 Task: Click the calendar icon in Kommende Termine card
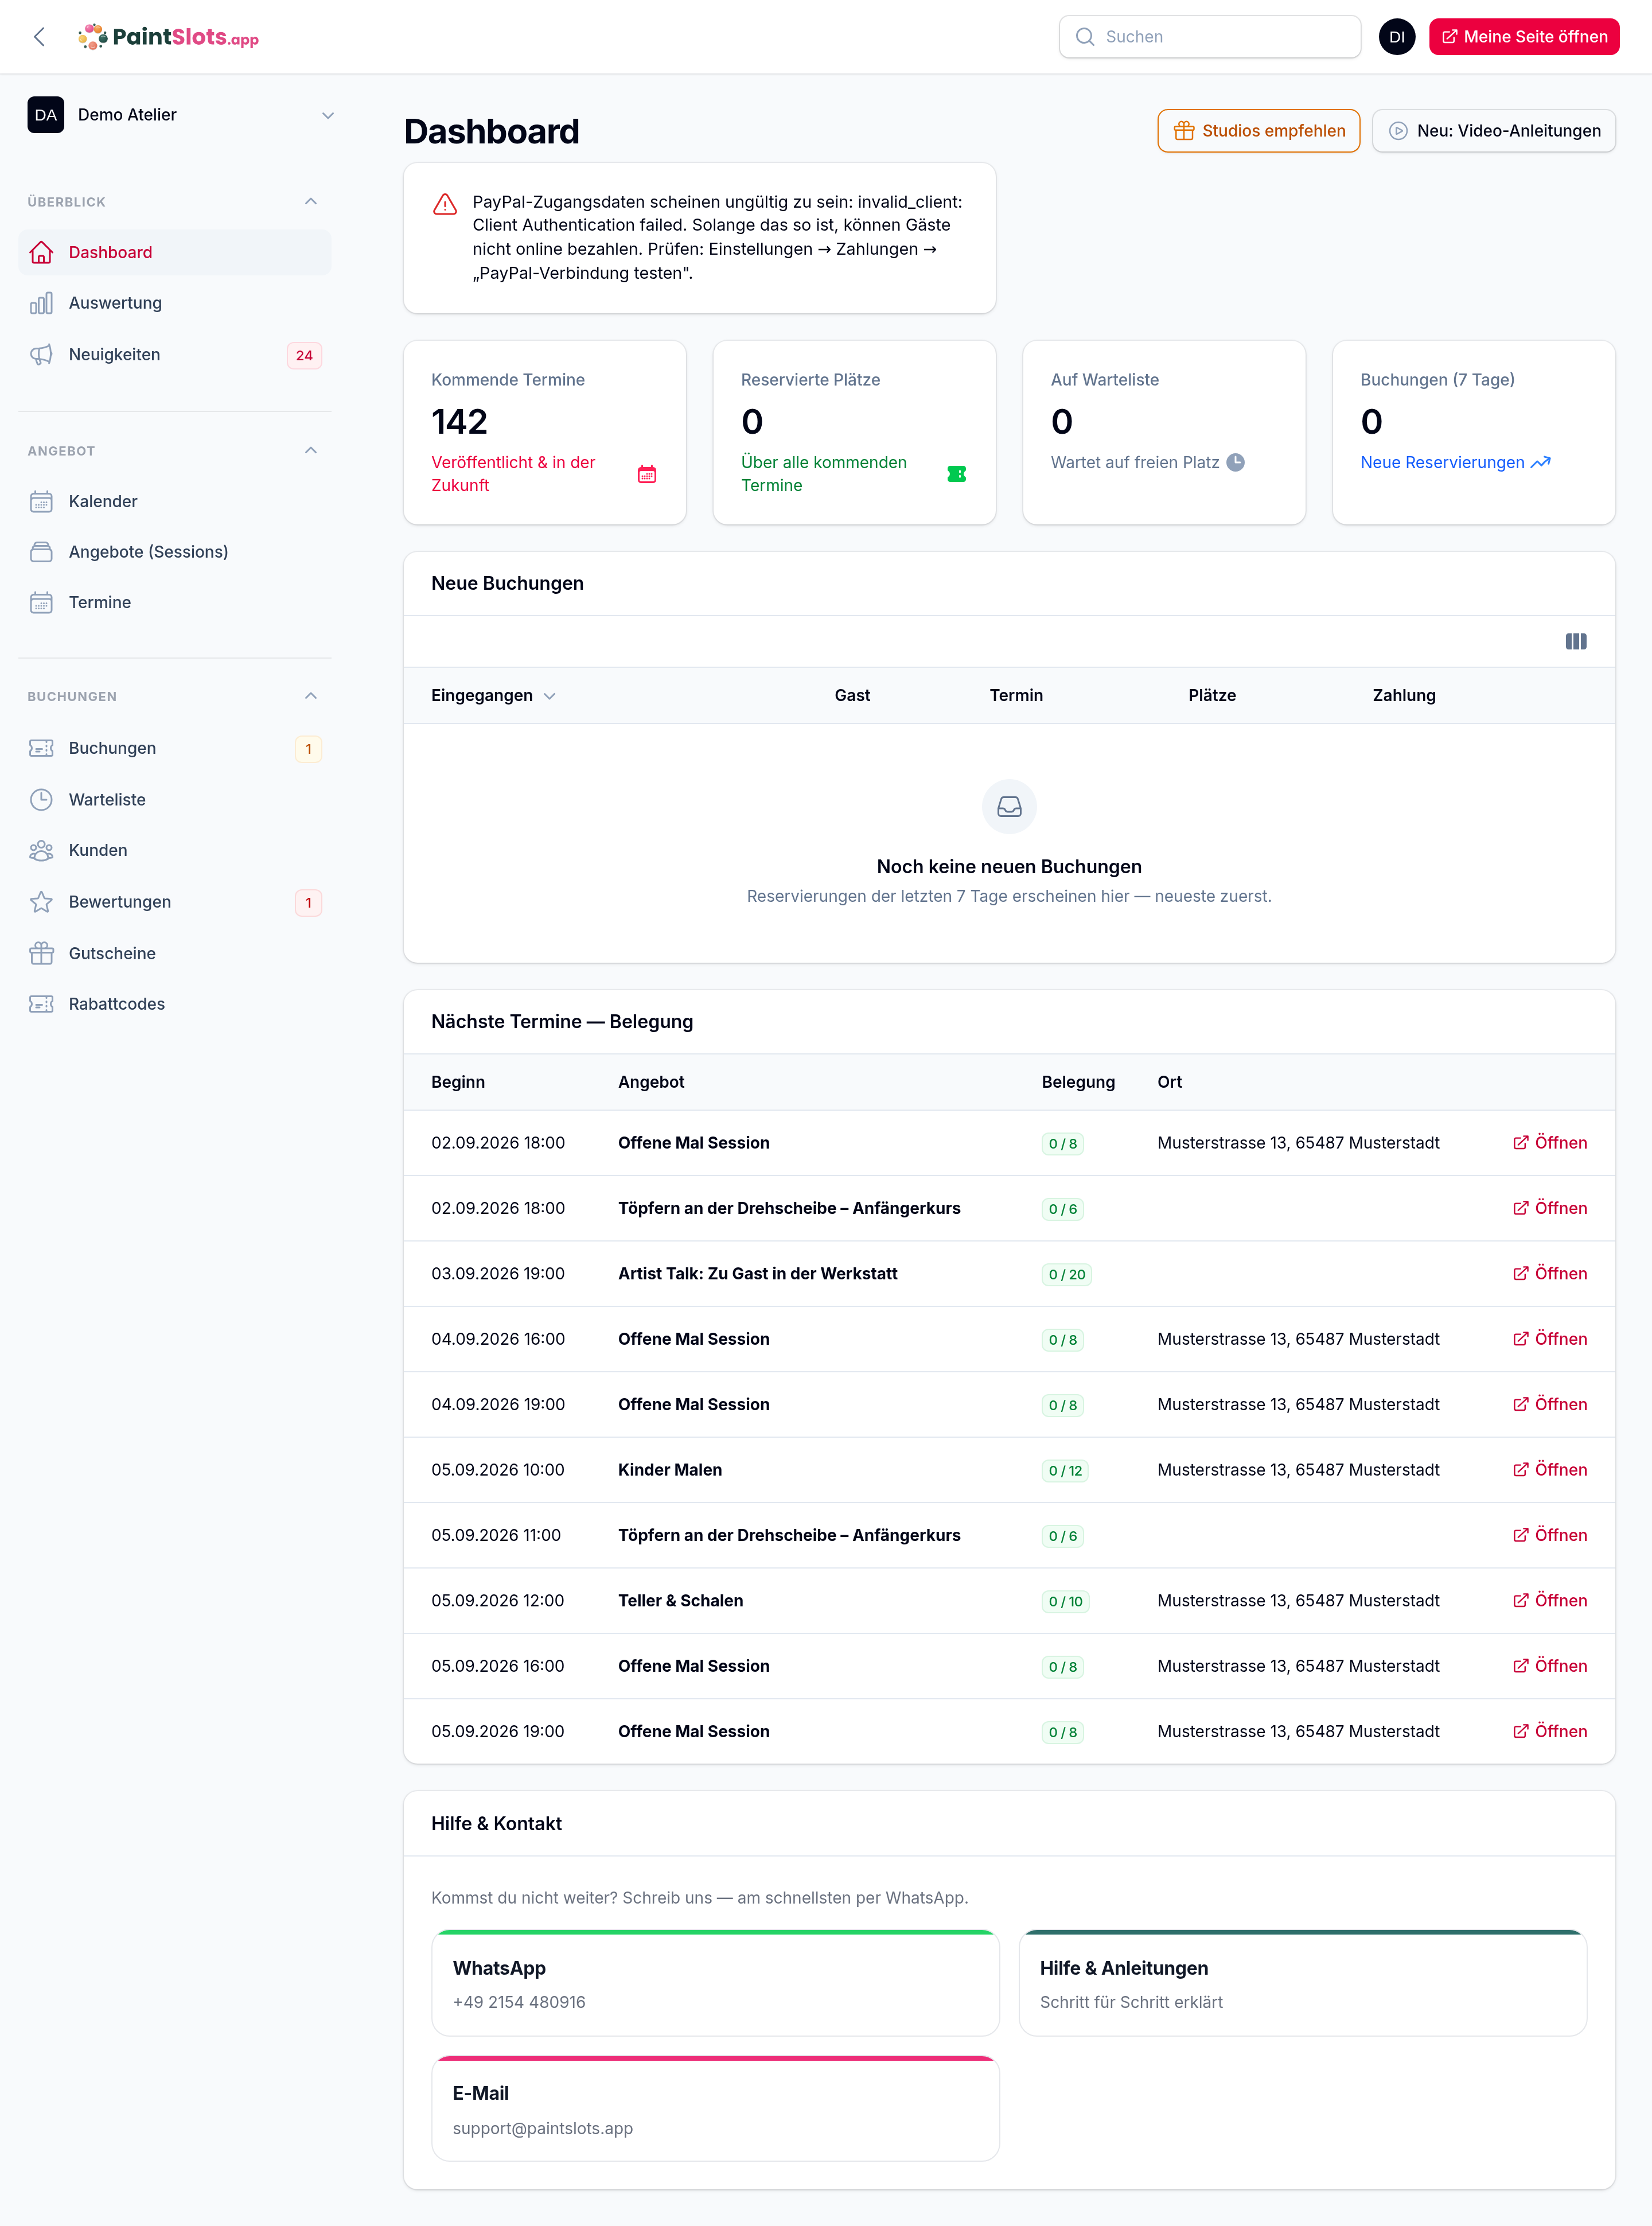pyautogui.click(x=647, y=474)
